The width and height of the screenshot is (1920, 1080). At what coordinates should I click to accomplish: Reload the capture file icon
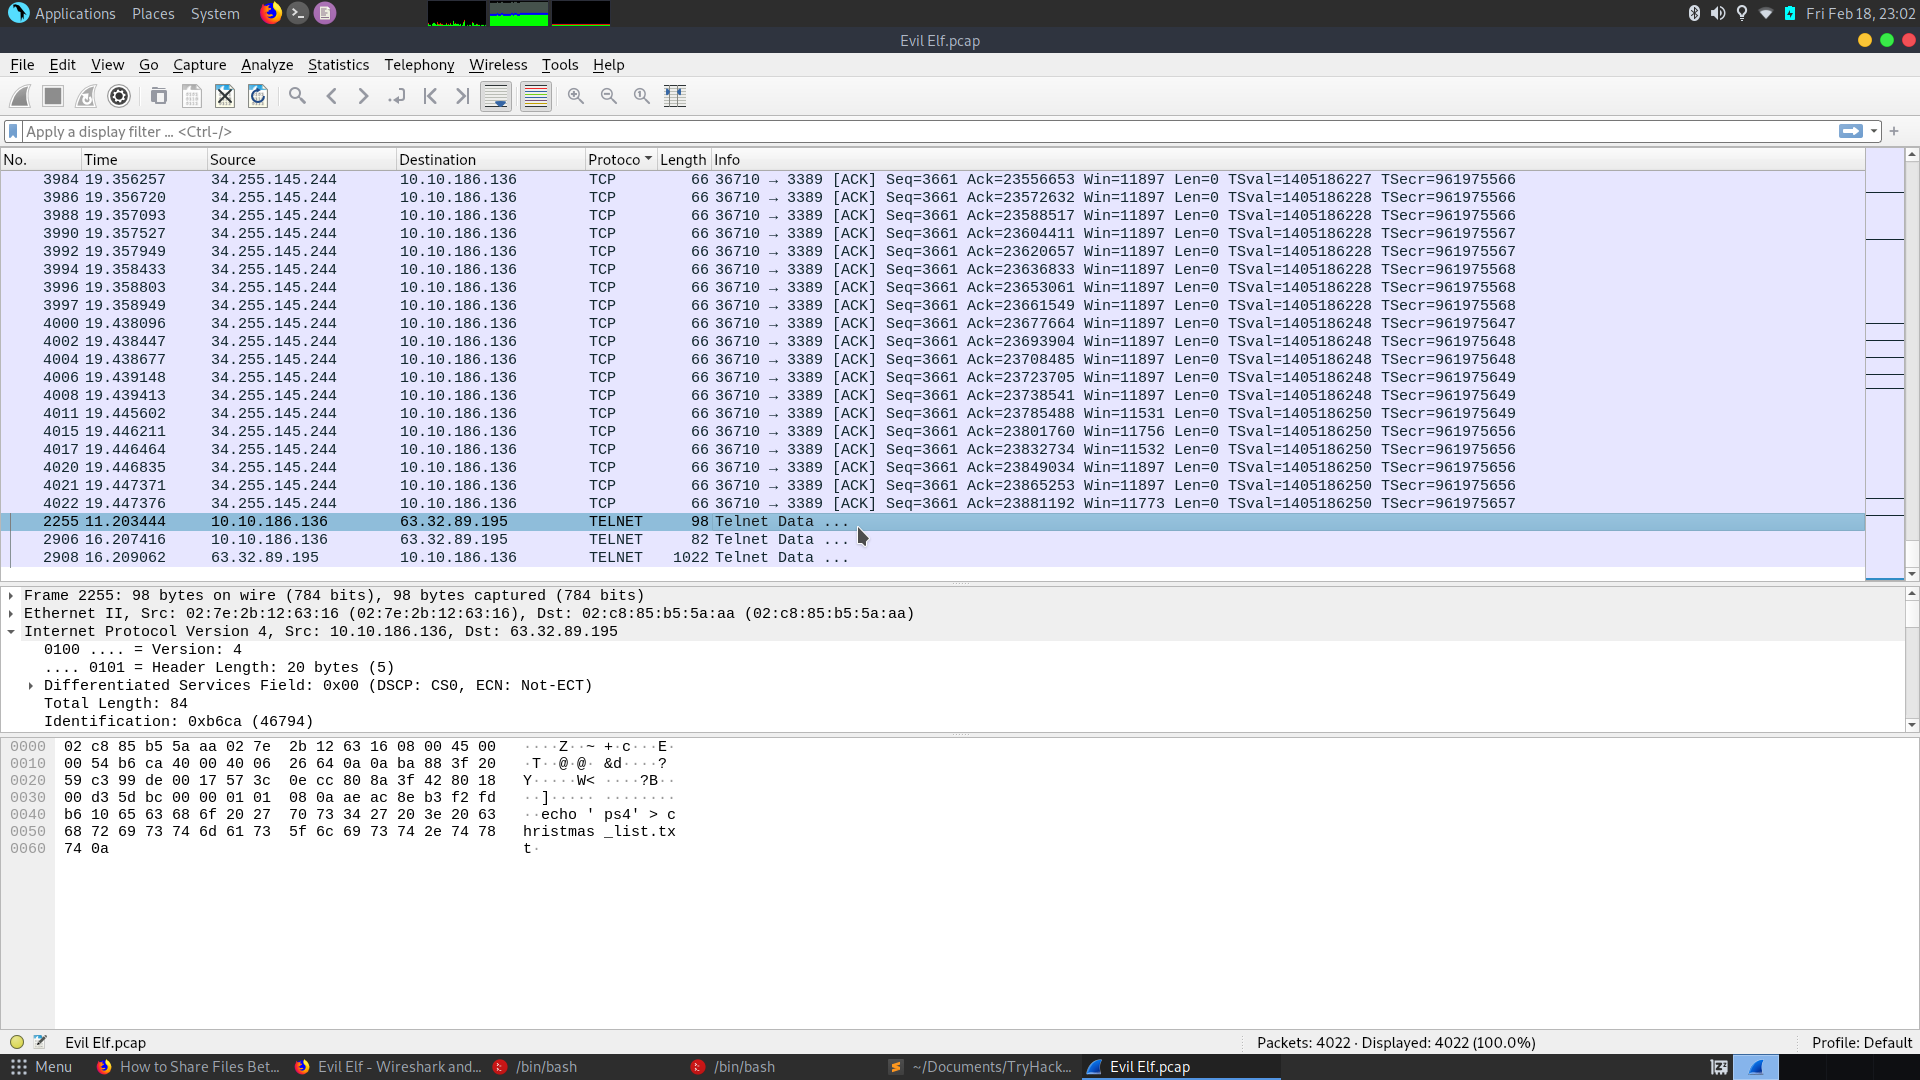click(x=258, y=96)
